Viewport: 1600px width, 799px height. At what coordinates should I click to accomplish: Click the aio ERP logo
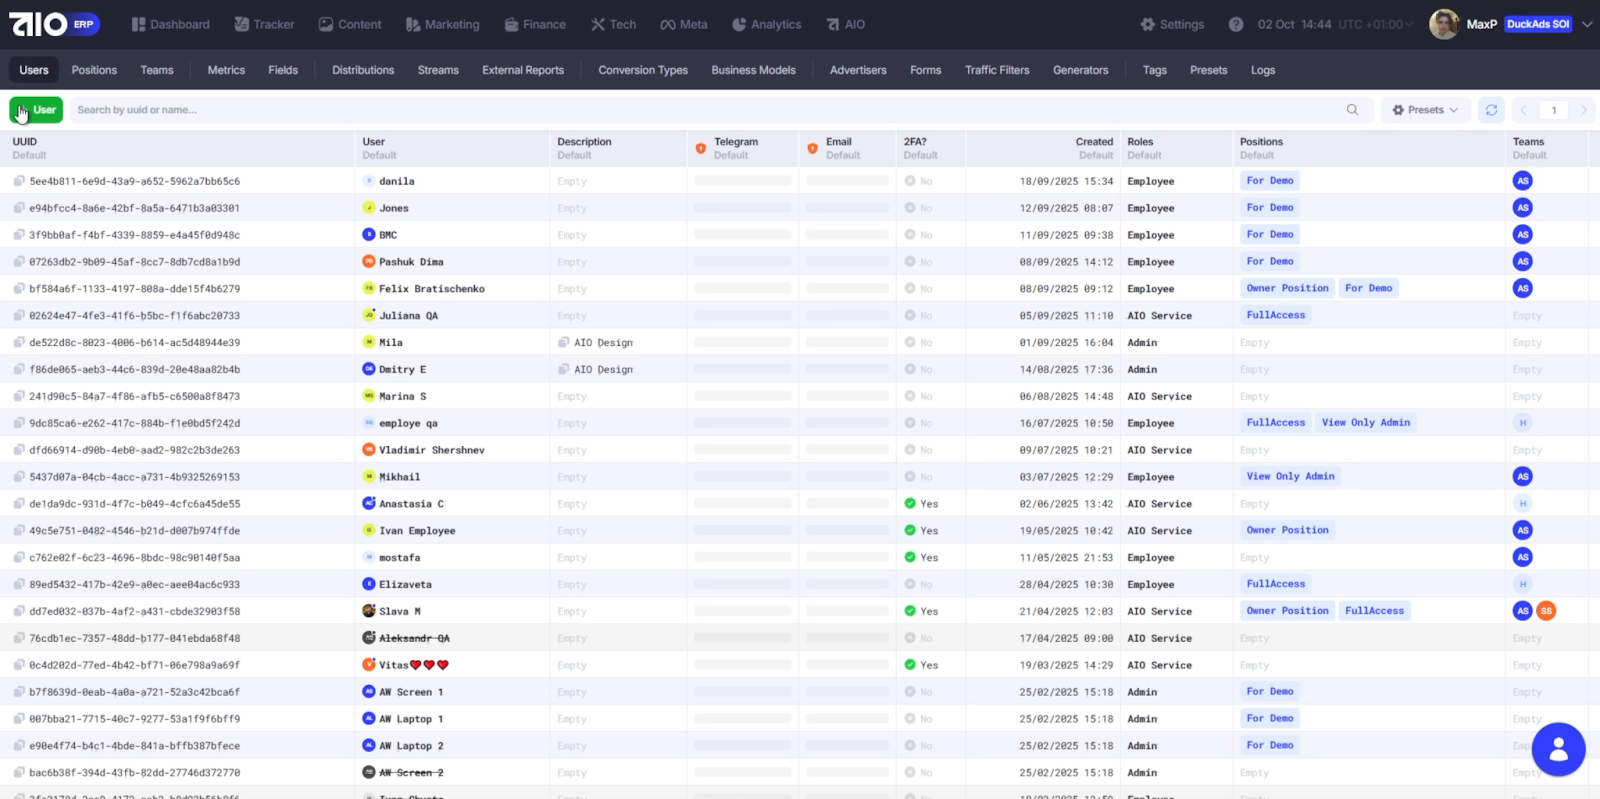point(54,24)
